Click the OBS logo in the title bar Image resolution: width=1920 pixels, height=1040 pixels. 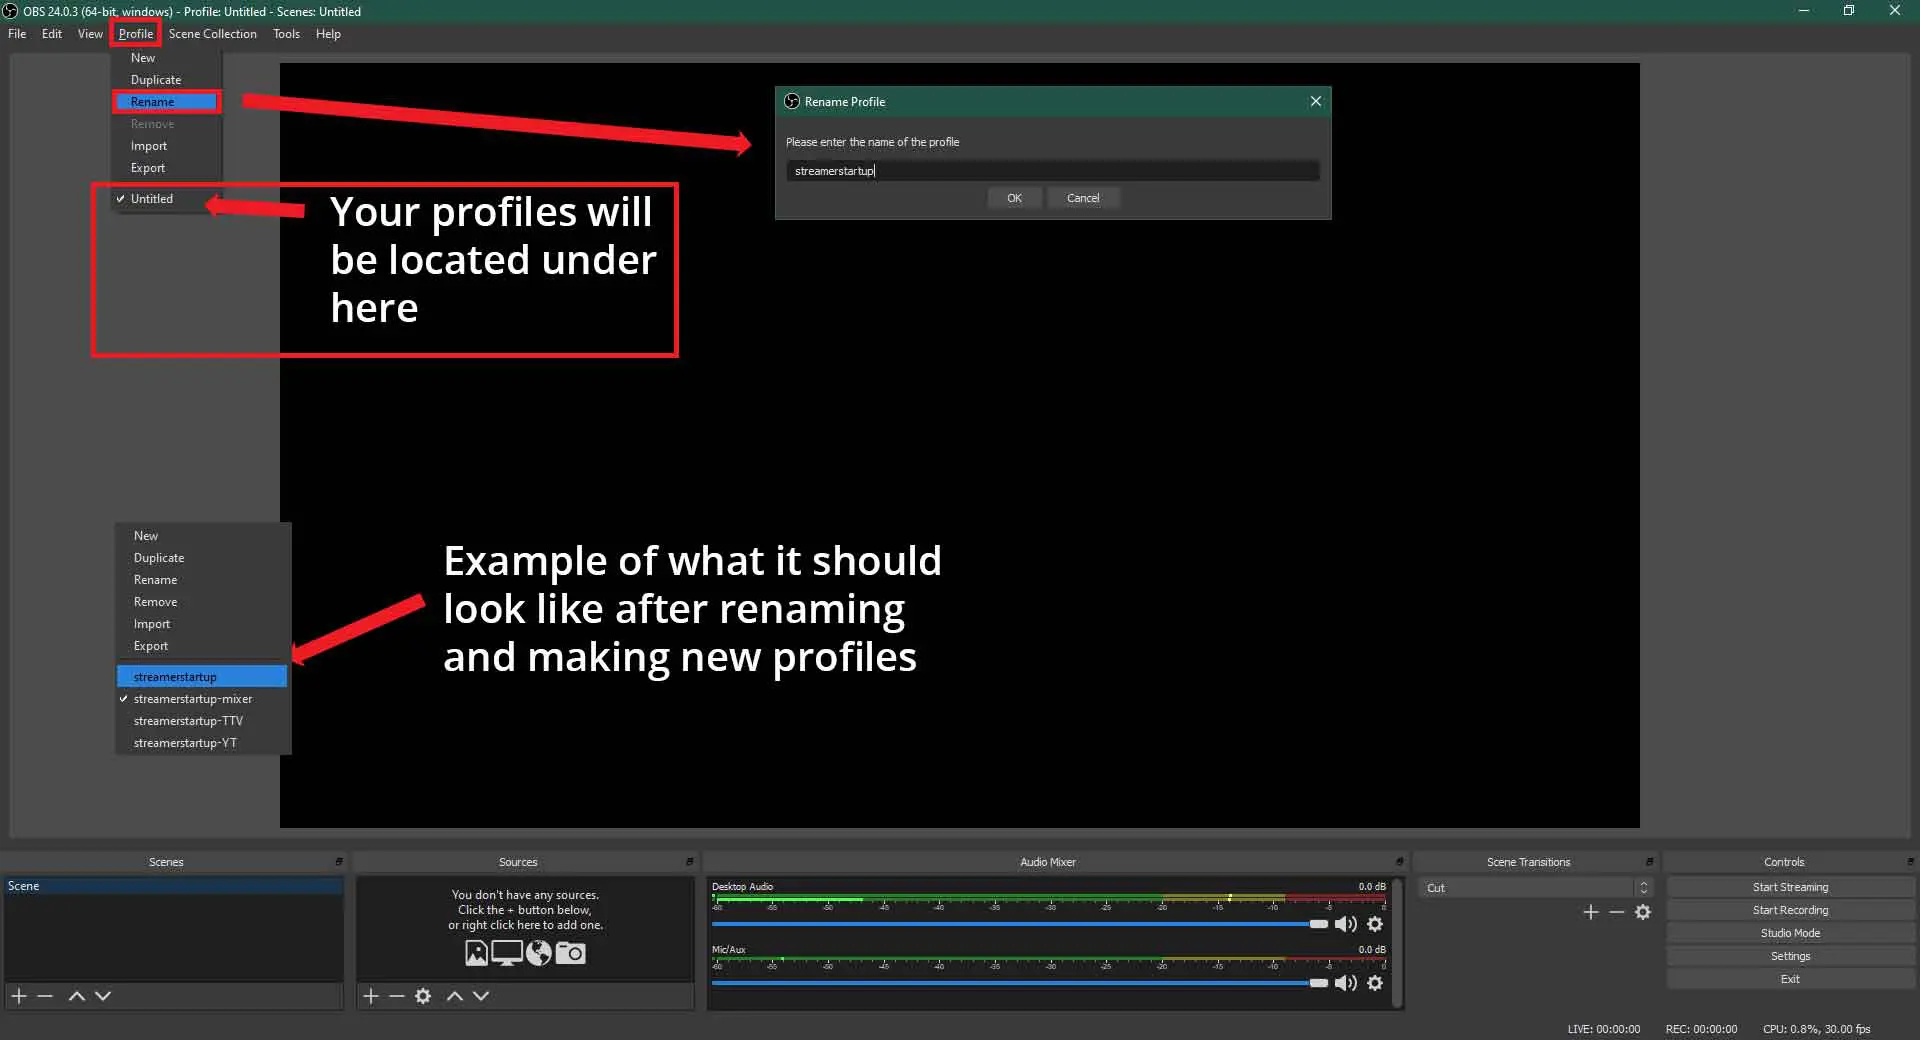(10, 11)
